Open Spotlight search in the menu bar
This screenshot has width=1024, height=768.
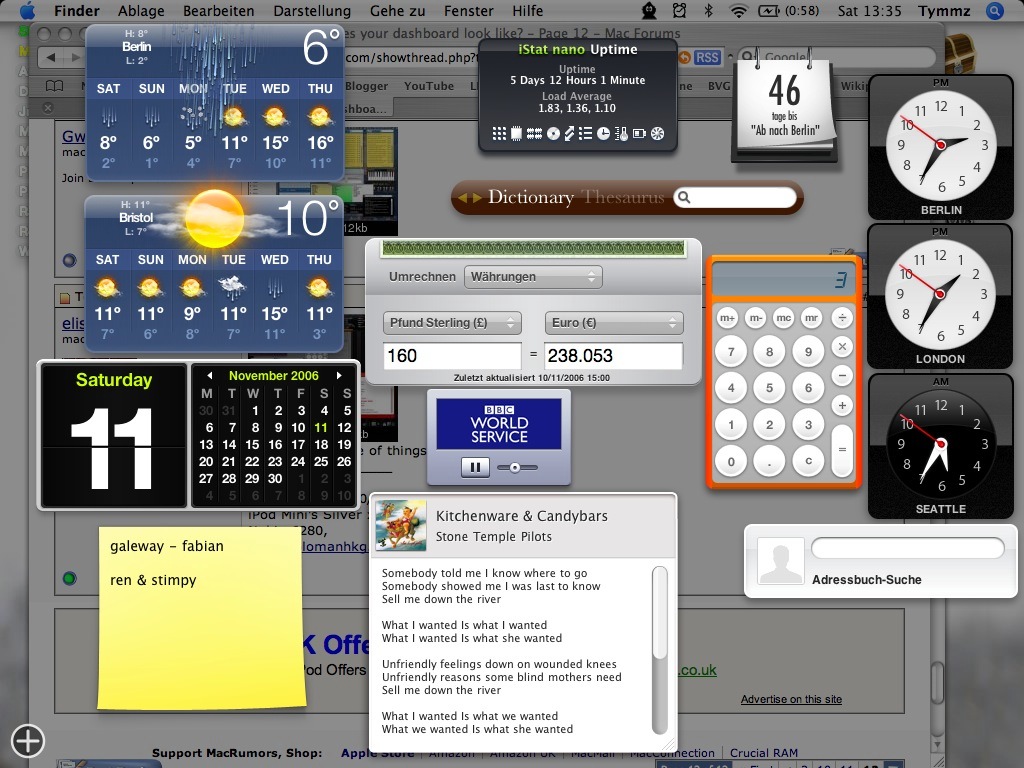[x=994, y=11]
